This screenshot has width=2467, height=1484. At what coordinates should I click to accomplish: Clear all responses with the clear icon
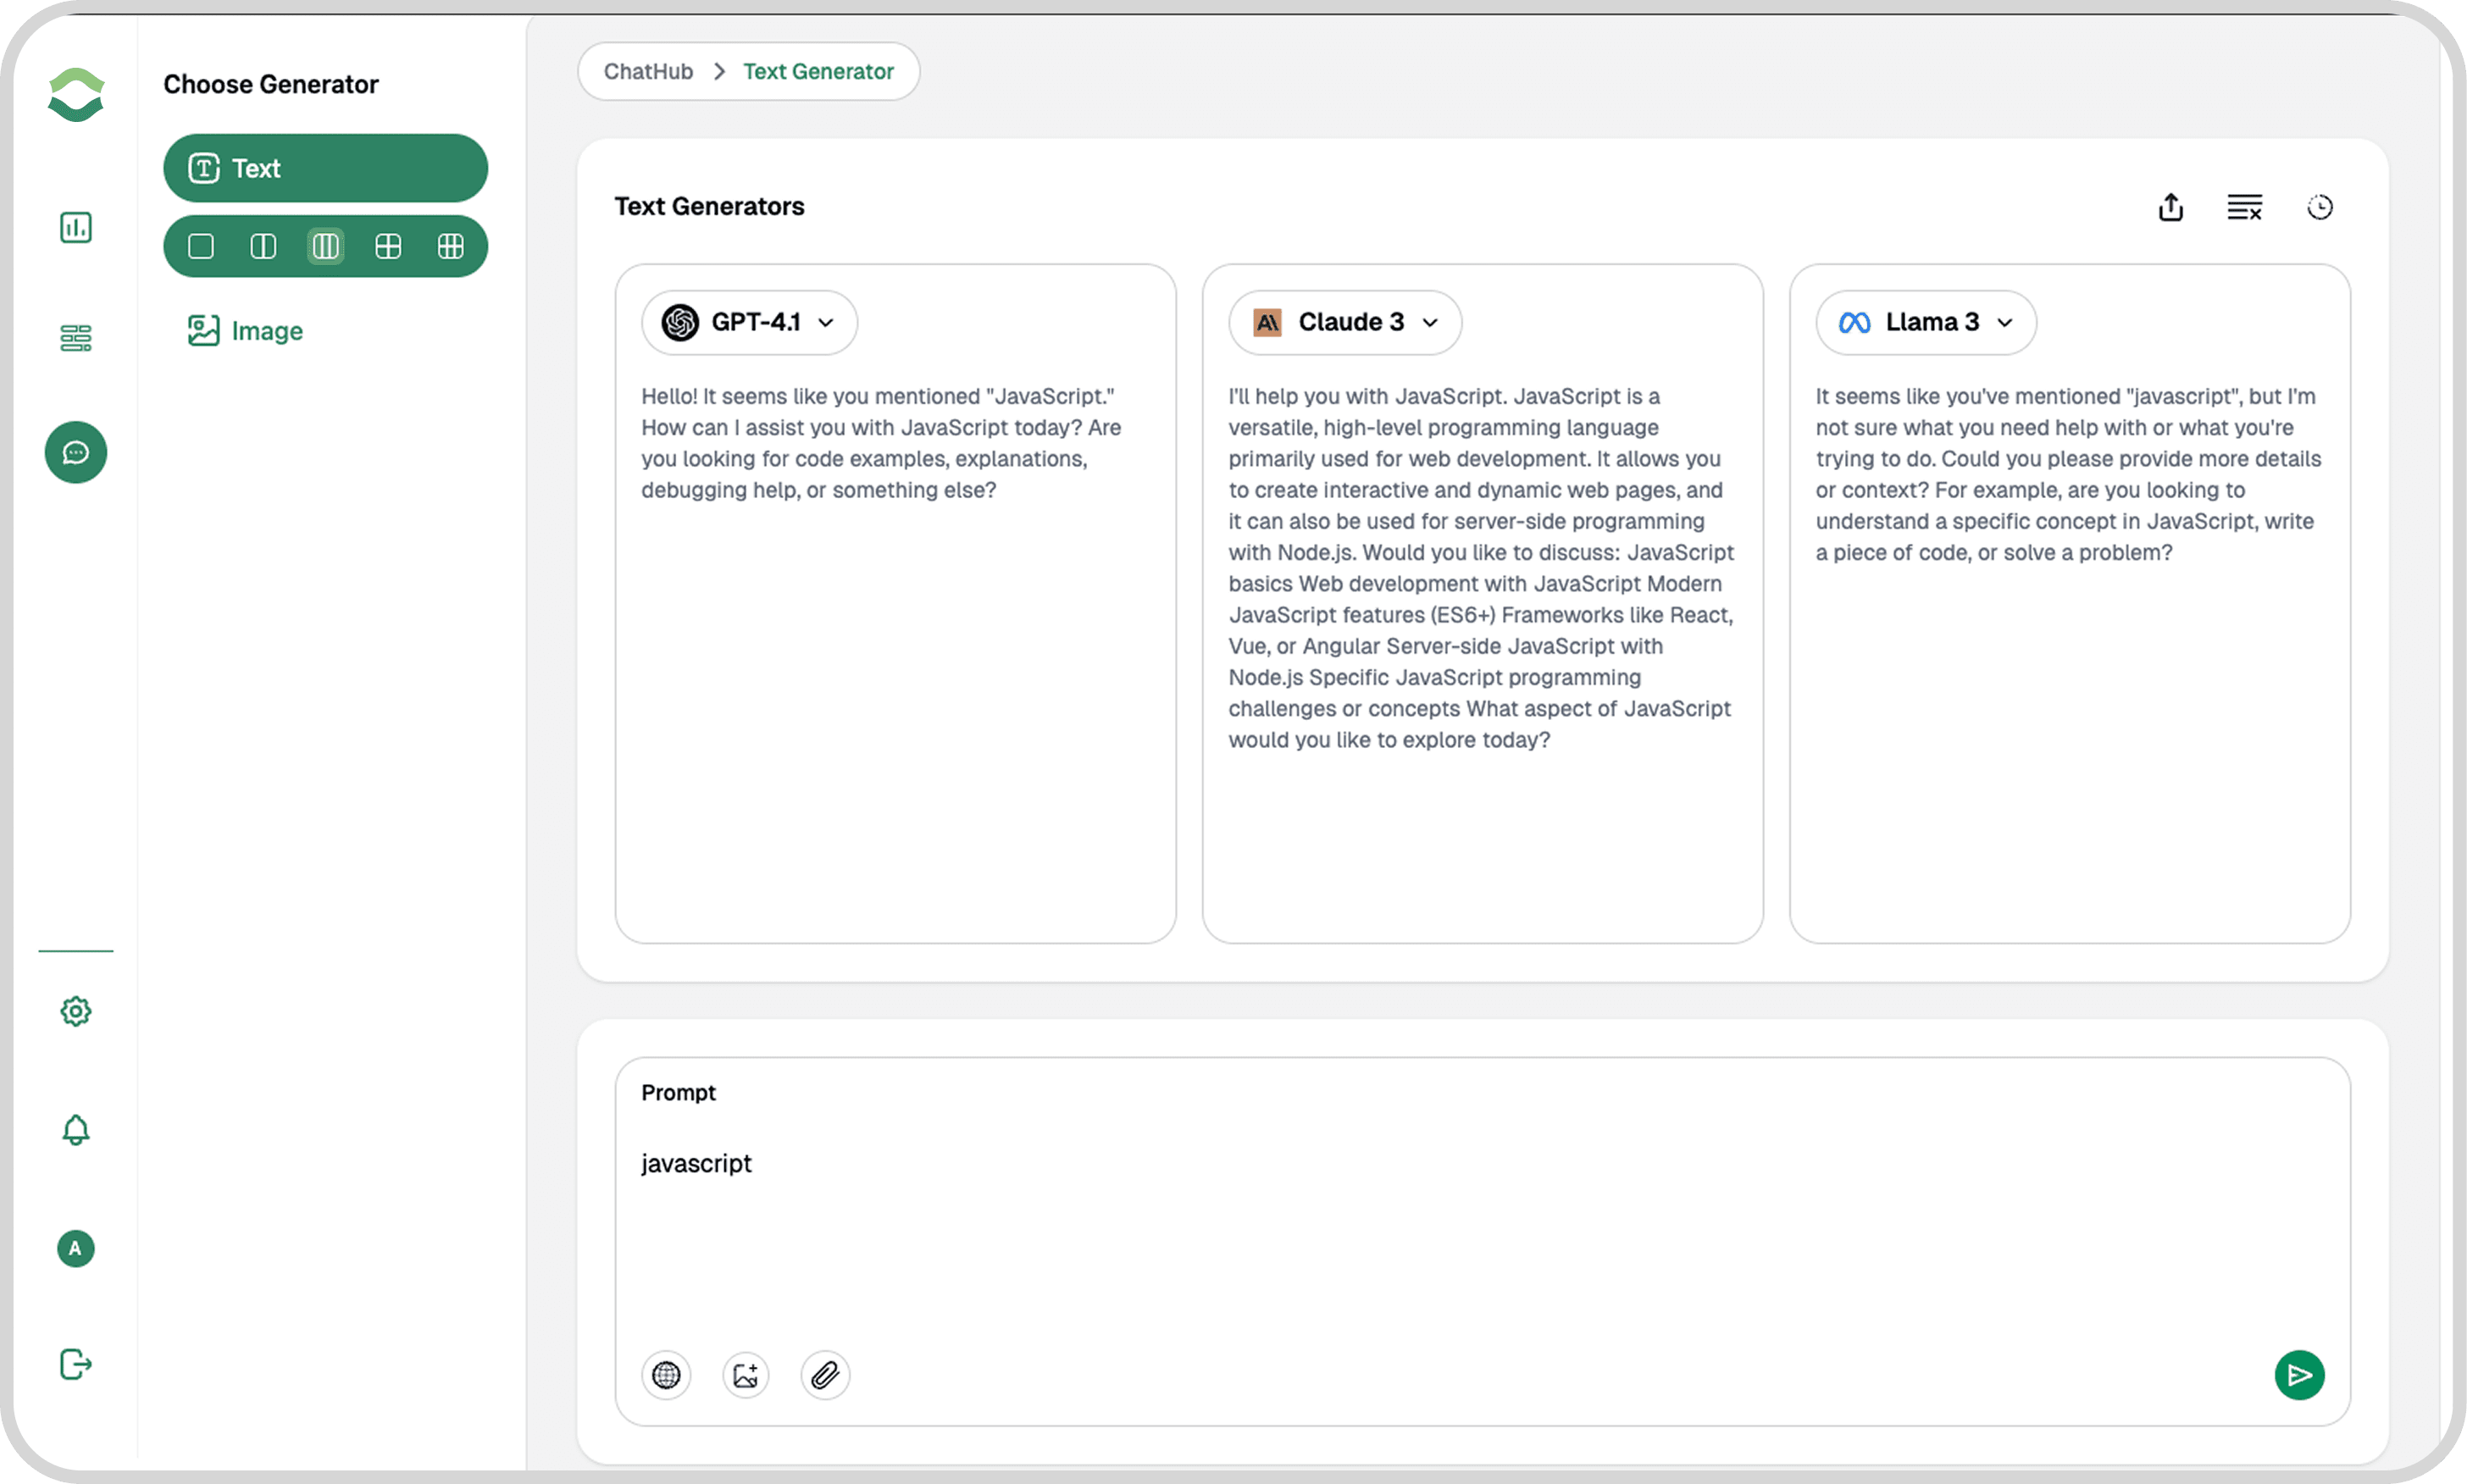click(2244, 206)
